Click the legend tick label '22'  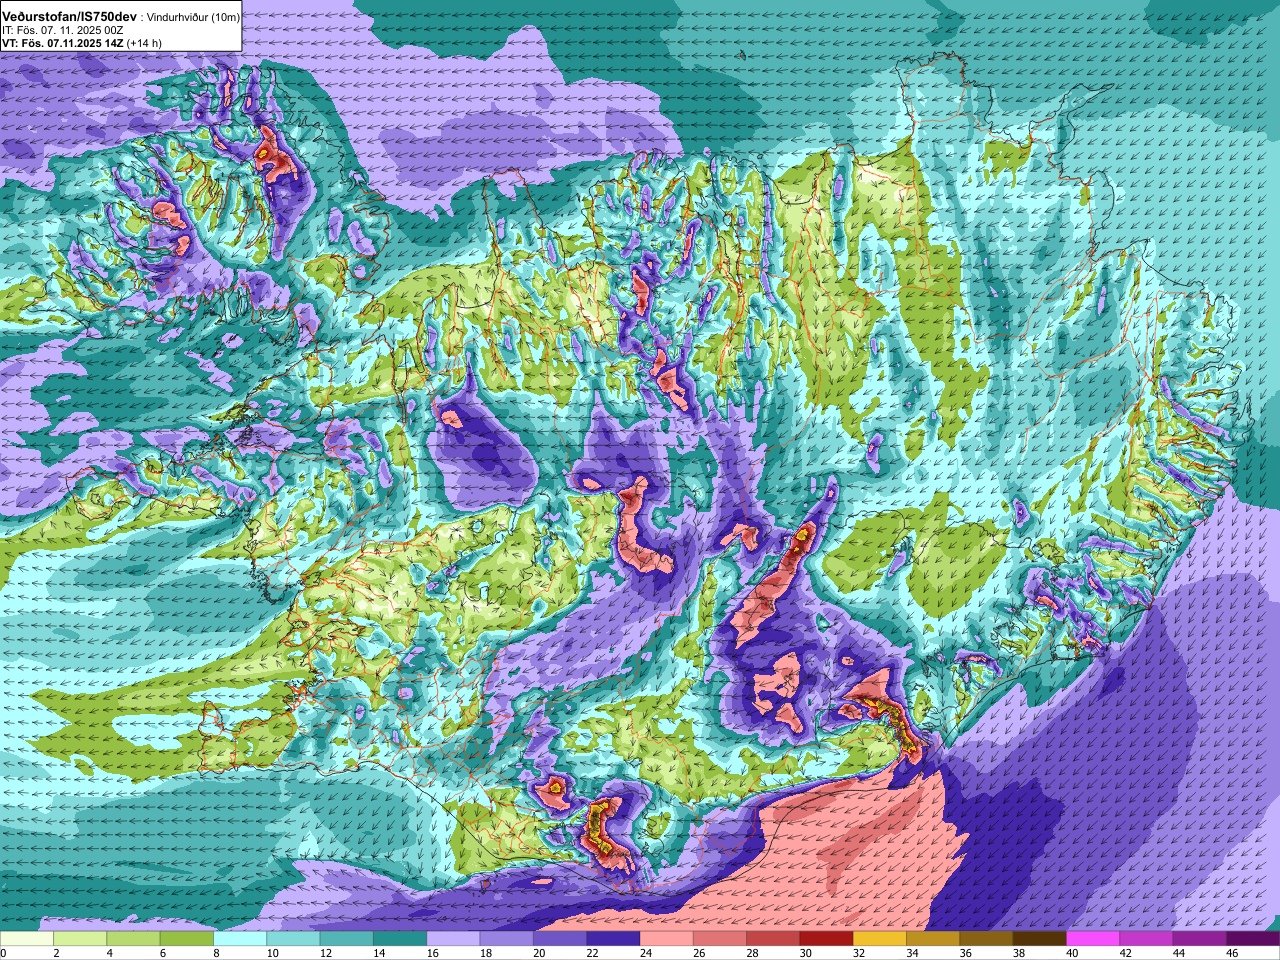(x=592, y=953)
